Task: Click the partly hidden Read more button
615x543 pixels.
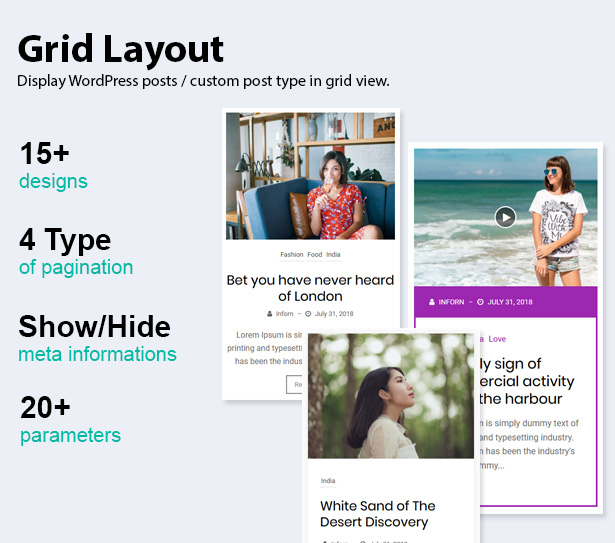Action: (x=295, y=384)
